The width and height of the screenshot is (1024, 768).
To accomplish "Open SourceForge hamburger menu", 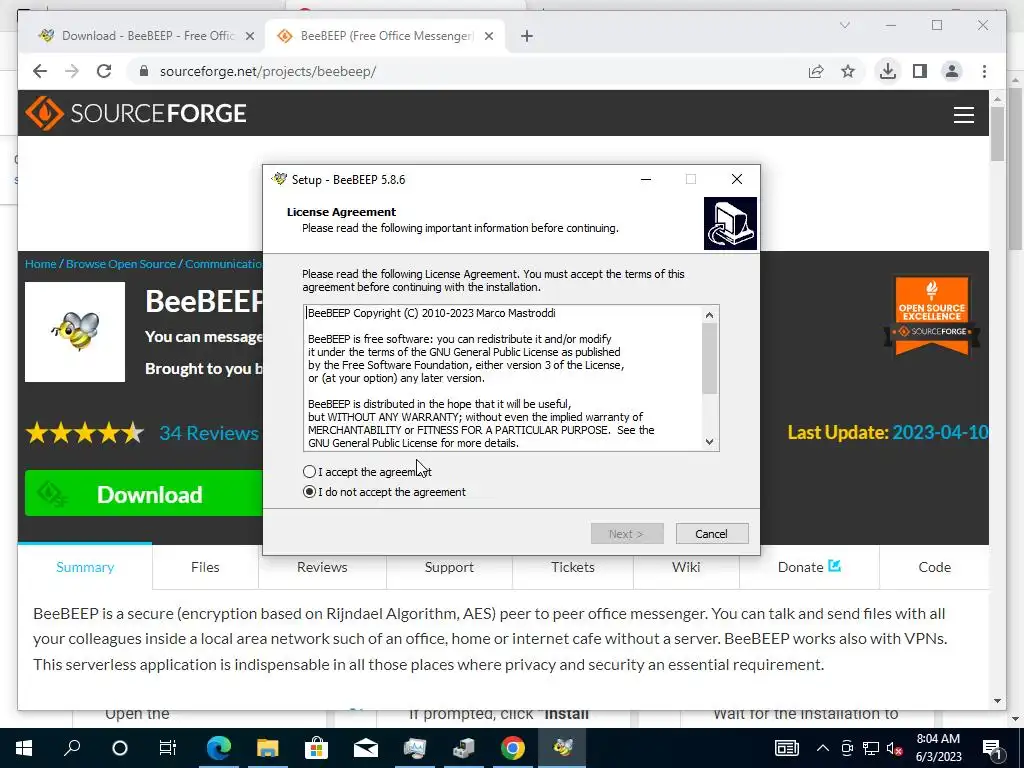I will pyautogui.click(x=963, y=114).
